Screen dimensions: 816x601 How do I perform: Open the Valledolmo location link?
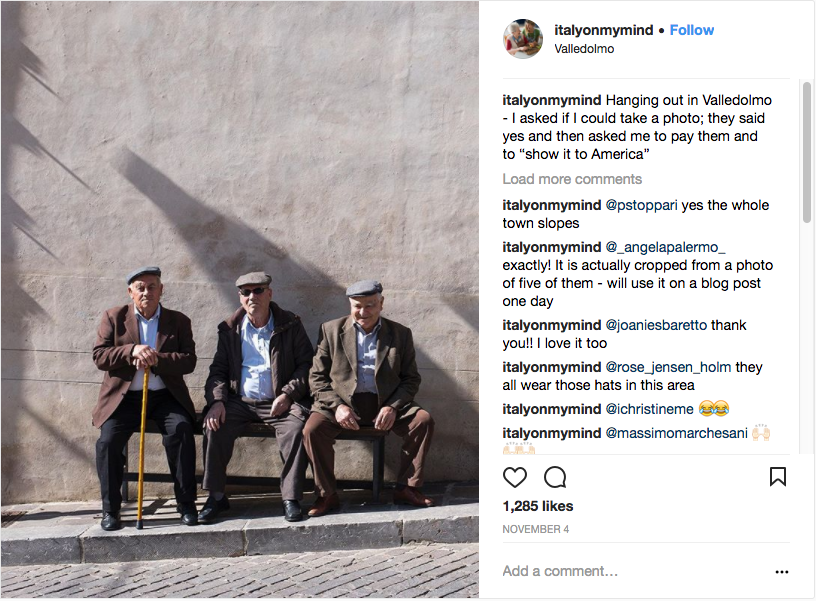click(x=584, y=49)
